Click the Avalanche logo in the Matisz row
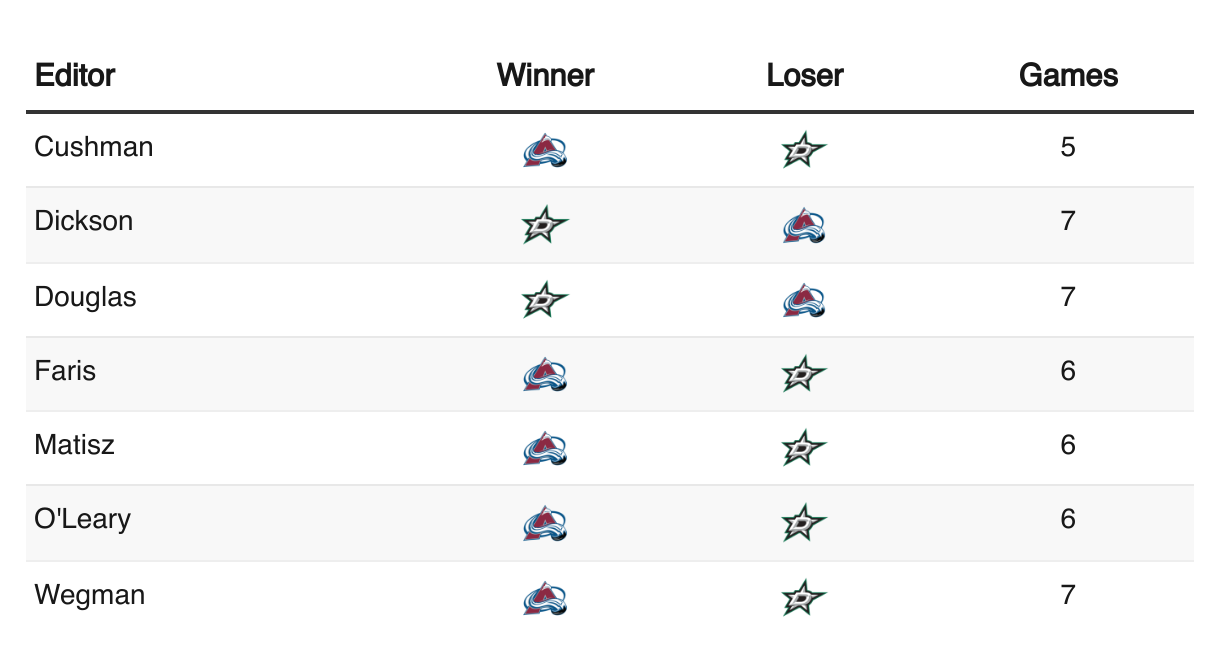This screenshot has width=1220, height=660. tap(545, 448)
